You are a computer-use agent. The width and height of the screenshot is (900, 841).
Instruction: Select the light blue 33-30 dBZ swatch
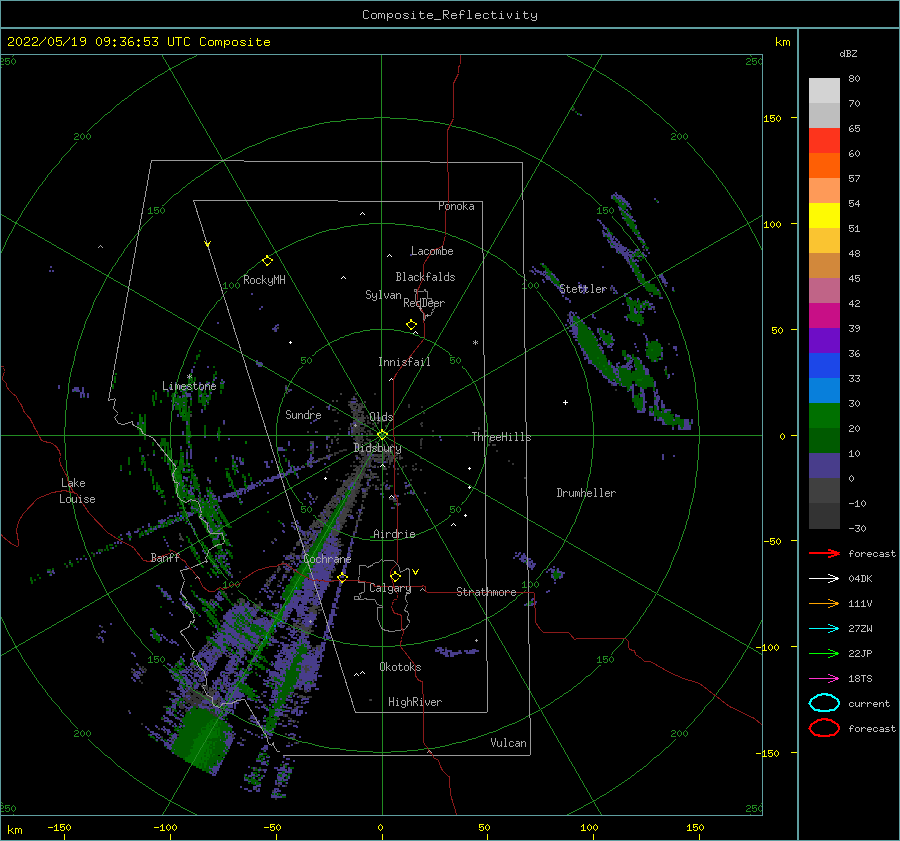pyautogui.click(x=824, y=390)
